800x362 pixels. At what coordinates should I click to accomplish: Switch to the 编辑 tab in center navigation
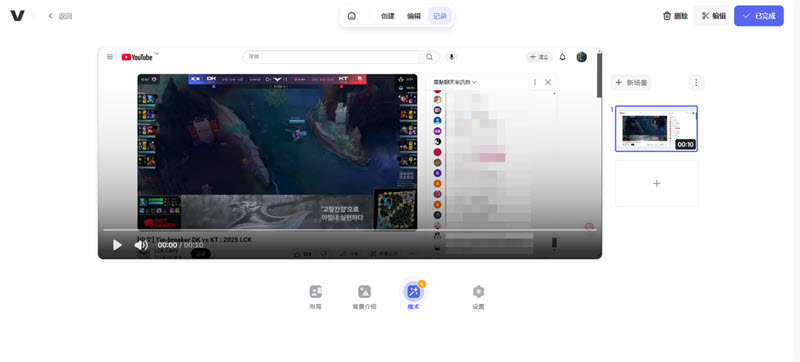click(414, 16)
